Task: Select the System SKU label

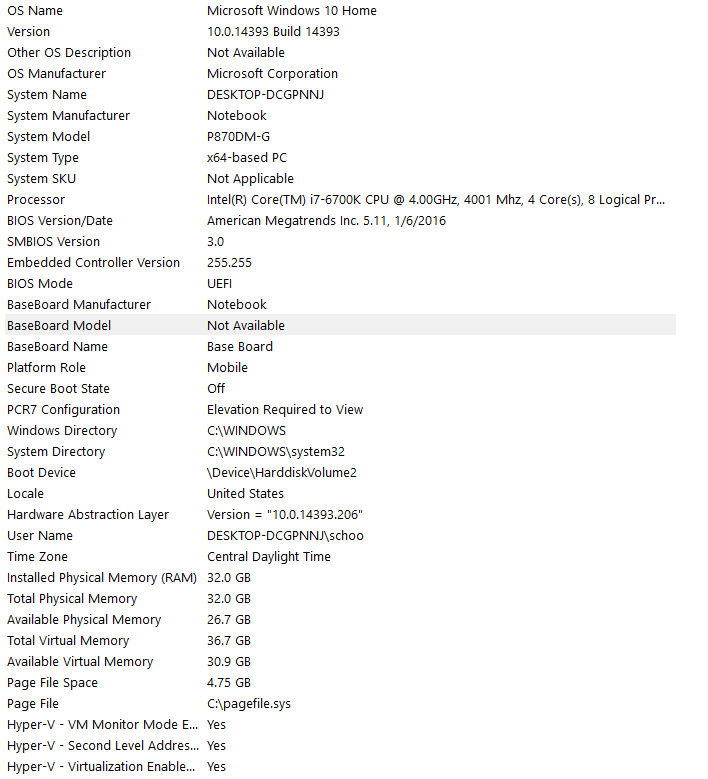Action: [41, 178]
